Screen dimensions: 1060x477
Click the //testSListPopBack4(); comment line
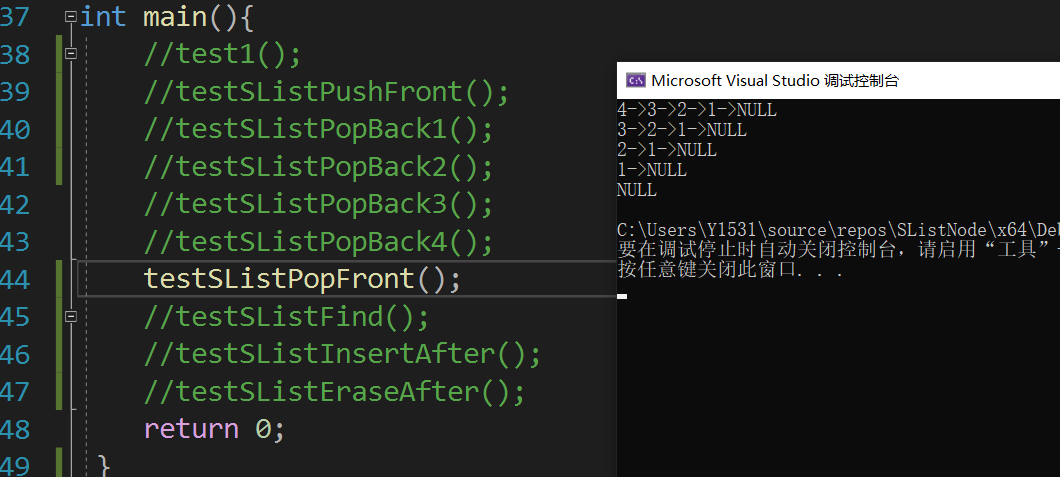(x=318, y=242)
